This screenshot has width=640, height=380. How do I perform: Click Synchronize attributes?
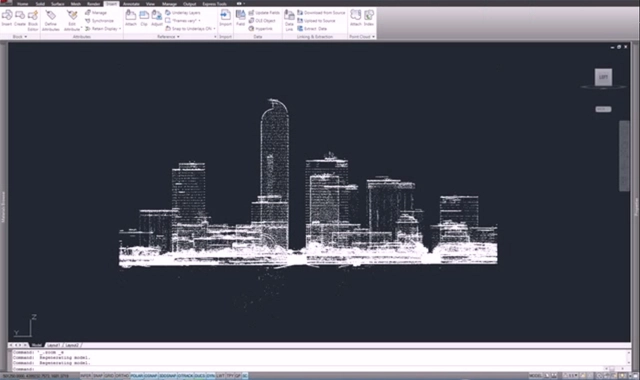click(99, 20)
